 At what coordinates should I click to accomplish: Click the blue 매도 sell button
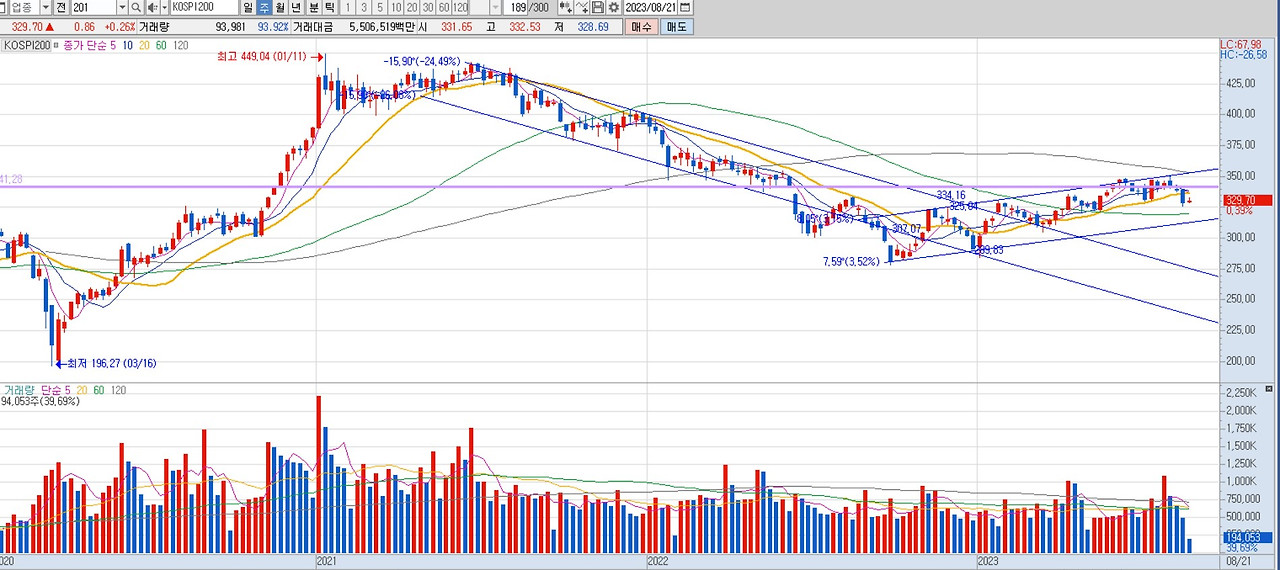click(x=677, y=27)
